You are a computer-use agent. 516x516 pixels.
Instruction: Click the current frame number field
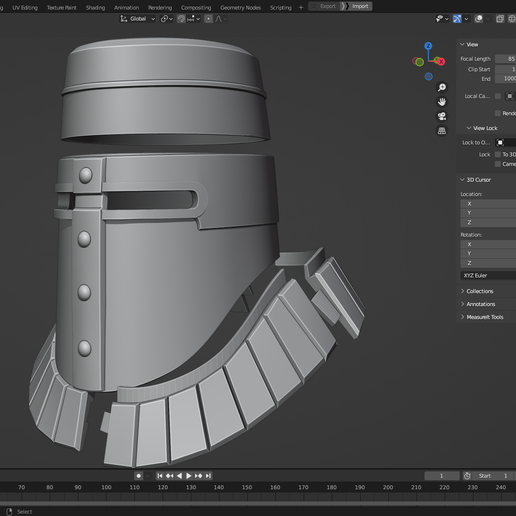pos(442,476)
